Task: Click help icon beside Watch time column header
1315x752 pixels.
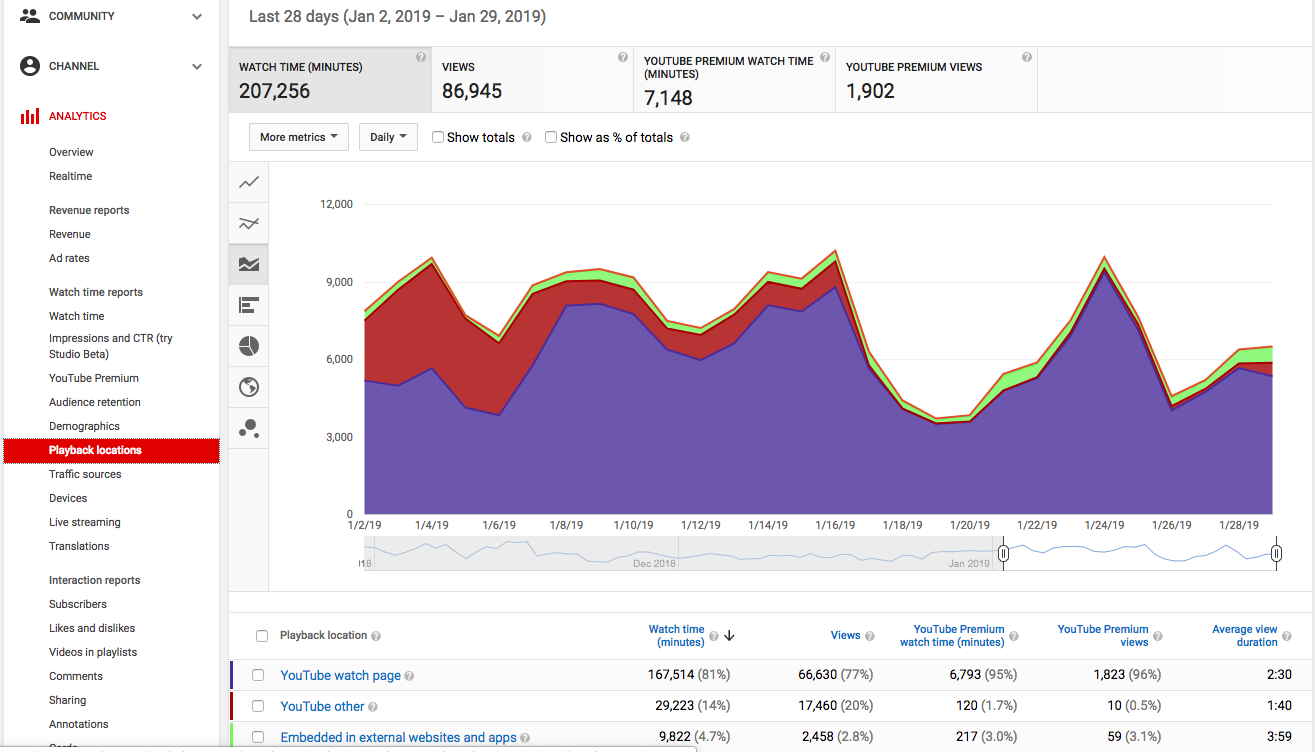Action: click(x=714, y=636)
